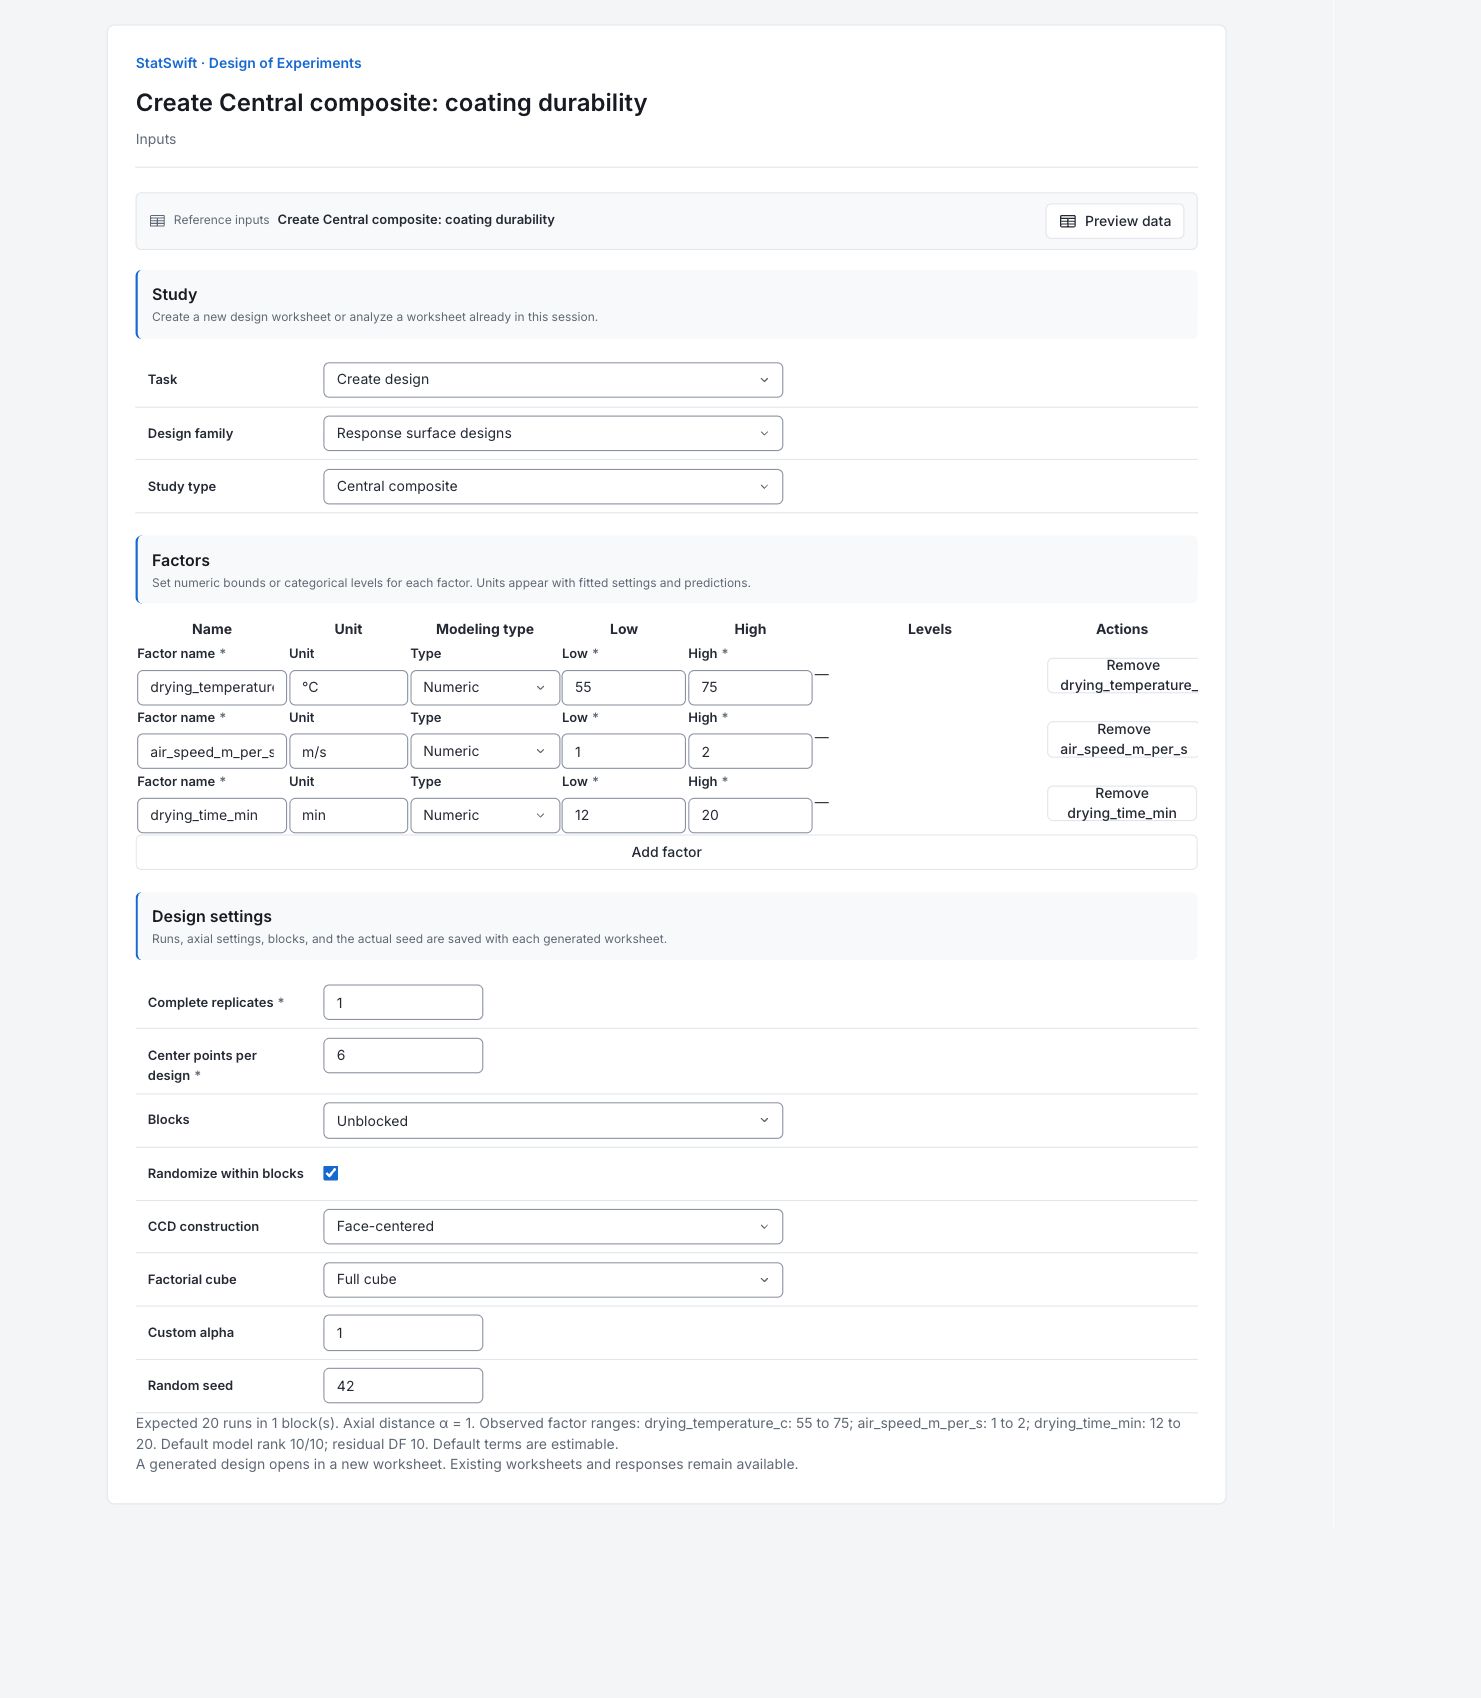This screenshot has width=1481, height=1698.
Task: Remove the air_speed_m_per_s factor
Action: 1122,739
